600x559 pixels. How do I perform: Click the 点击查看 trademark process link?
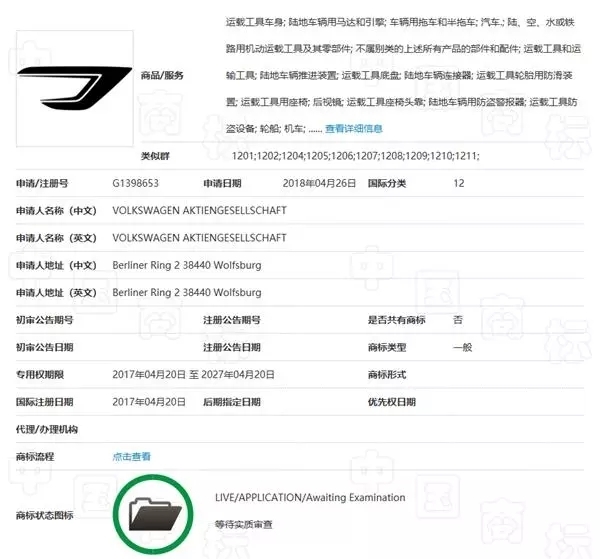pos(131,456)
